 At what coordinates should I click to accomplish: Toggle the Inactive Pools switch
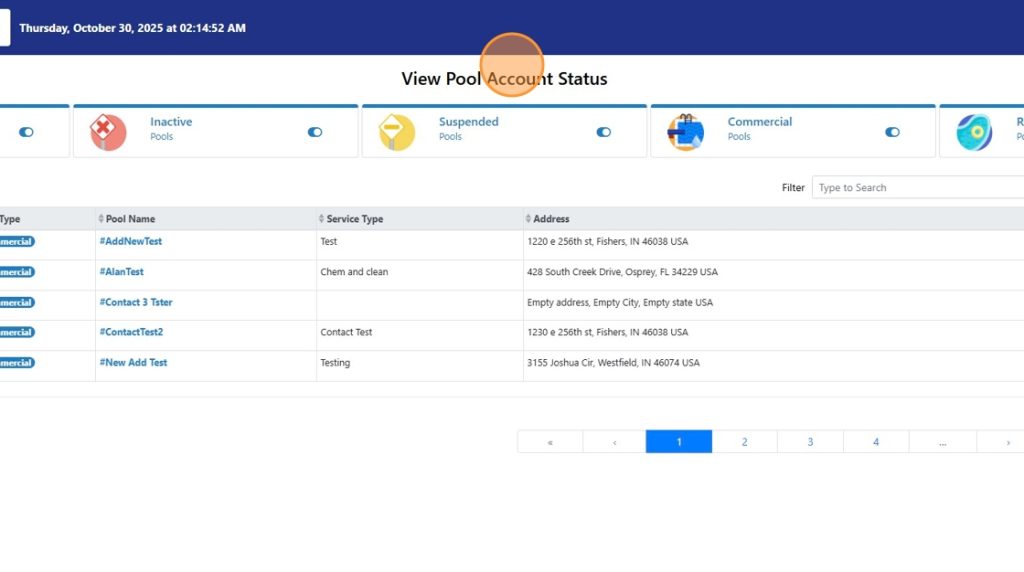[315, 132]
